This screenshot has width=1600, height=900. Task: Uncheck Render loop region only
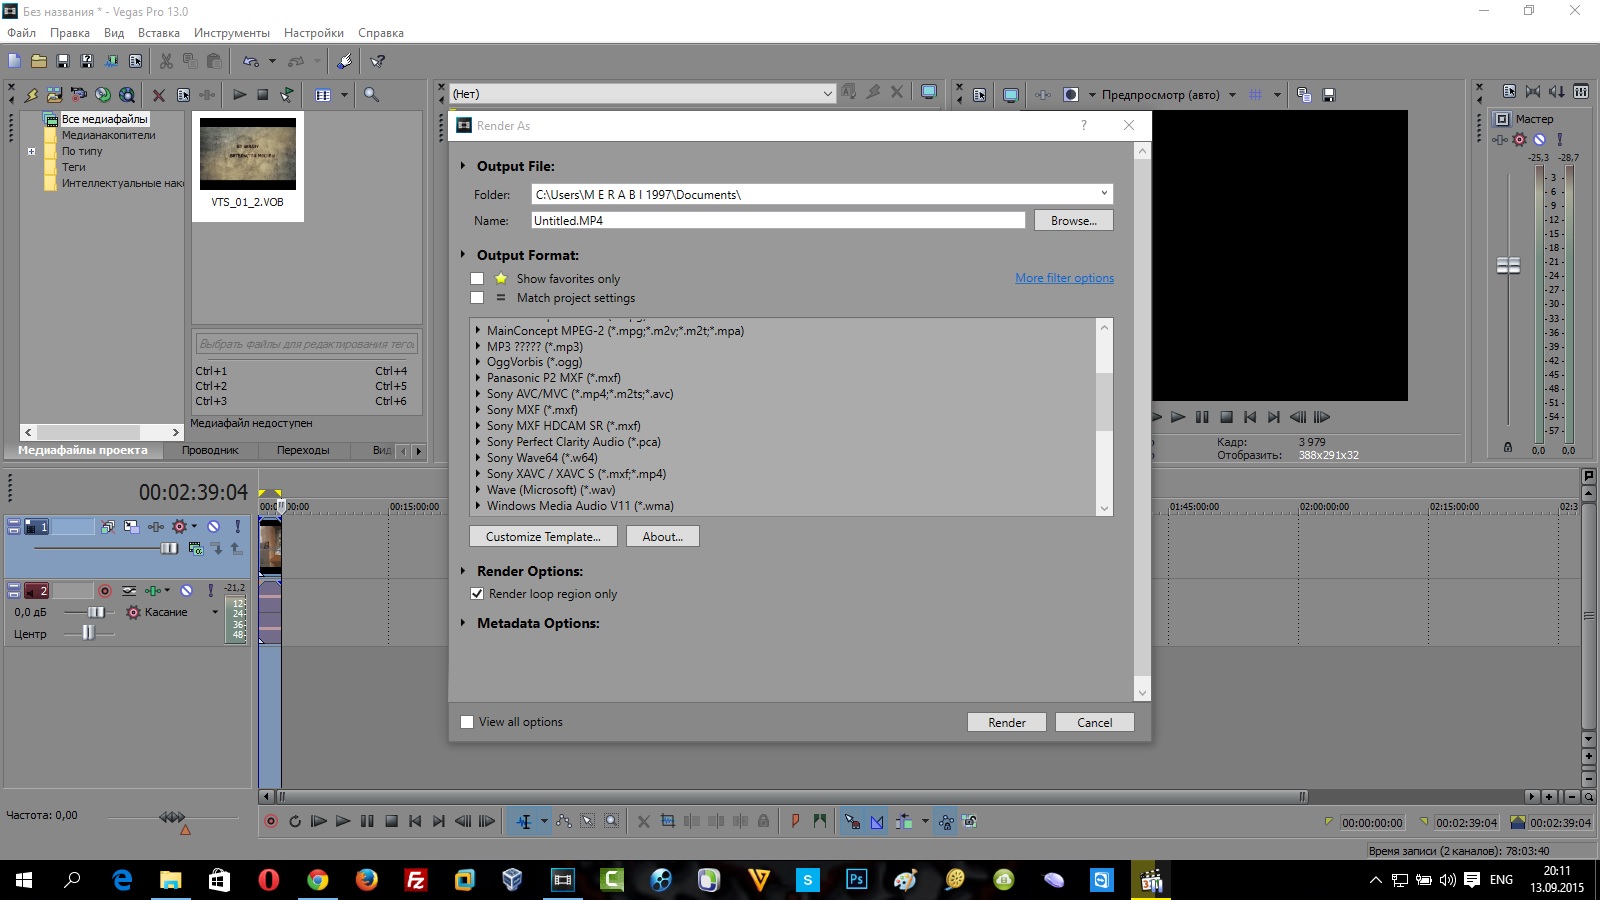[477, 594]
